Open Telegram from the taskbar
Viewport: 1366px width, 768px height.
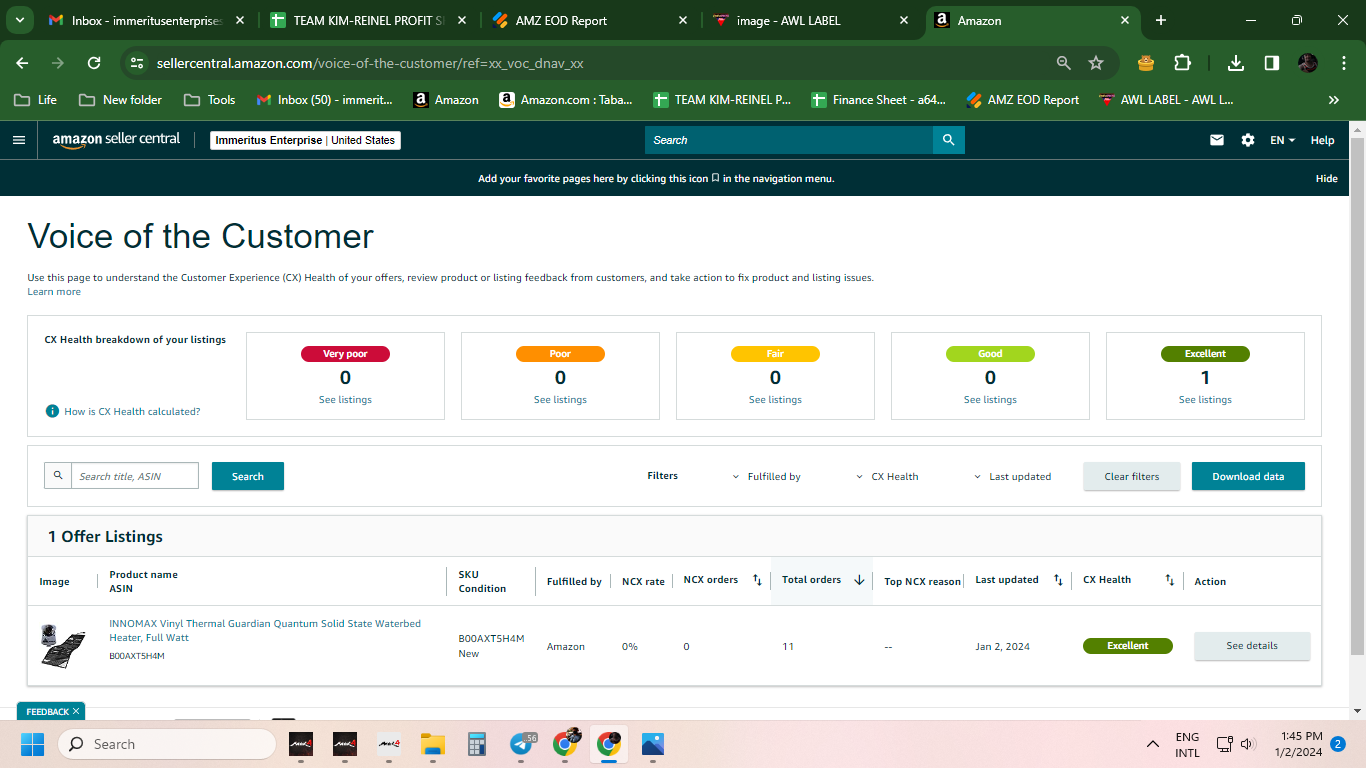[x=522, y=744]
